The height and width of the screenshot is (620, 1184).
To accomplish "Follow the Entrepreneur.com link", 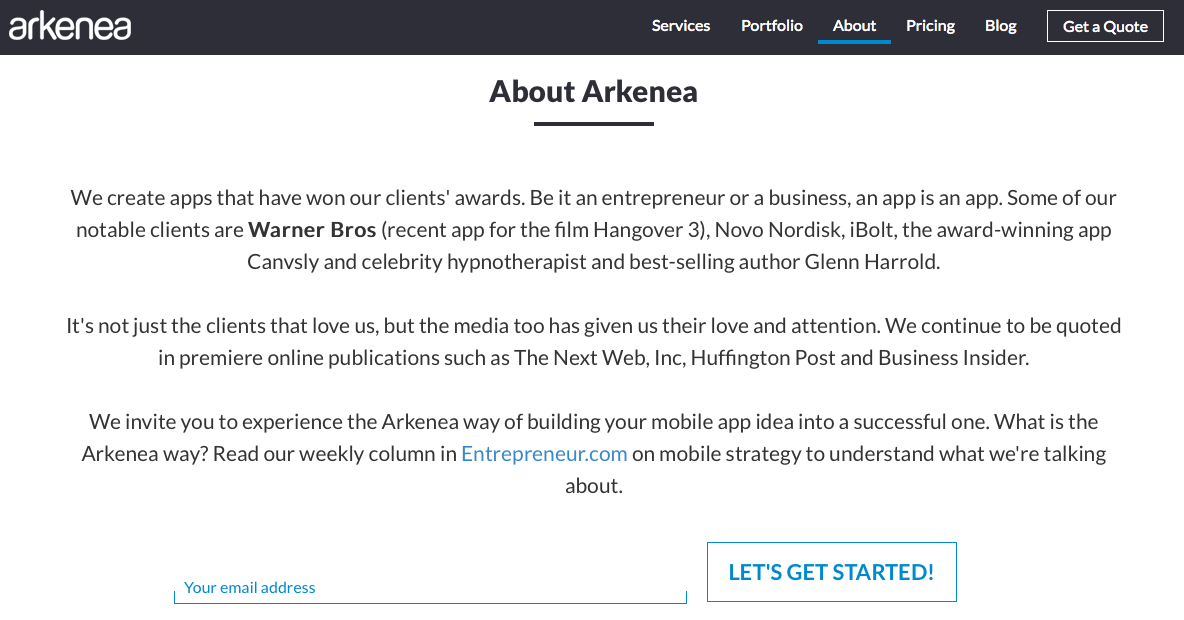I will (544, 453).
